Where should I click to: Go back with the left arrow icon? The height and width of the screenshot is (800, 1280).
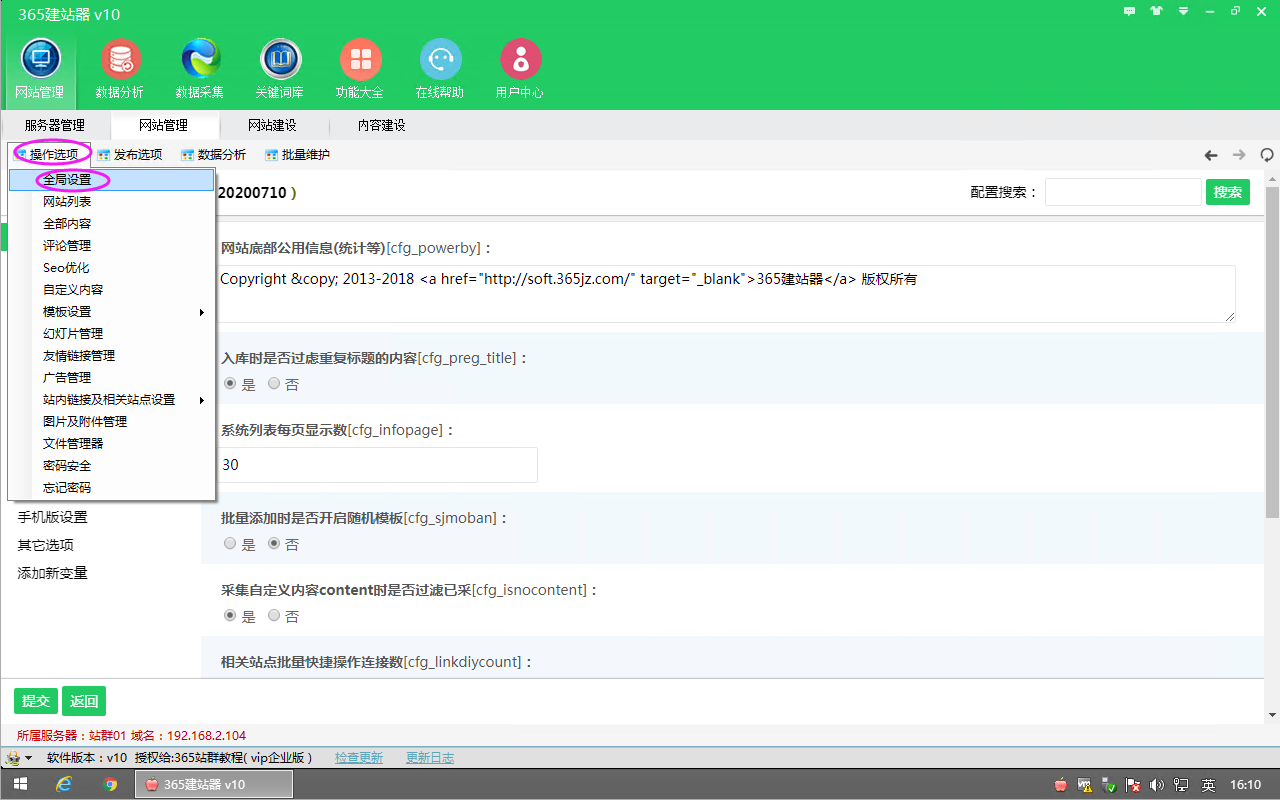pos(1211,155)
